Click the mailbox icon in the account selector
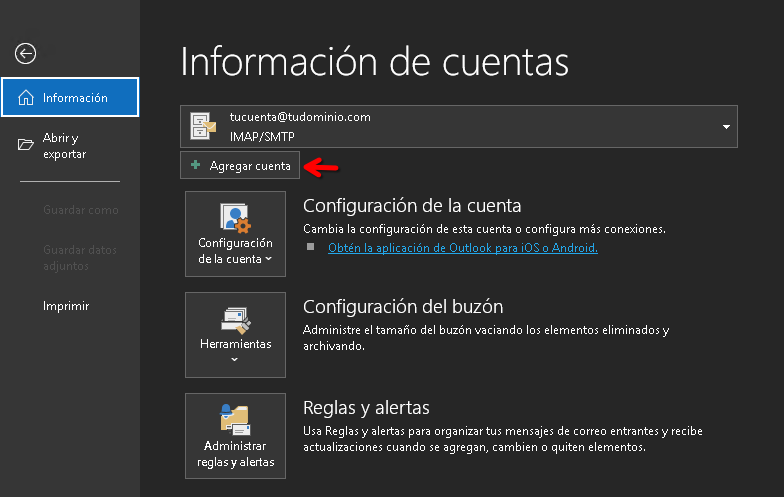Screen dimensions: 784x497 [205, 126]
